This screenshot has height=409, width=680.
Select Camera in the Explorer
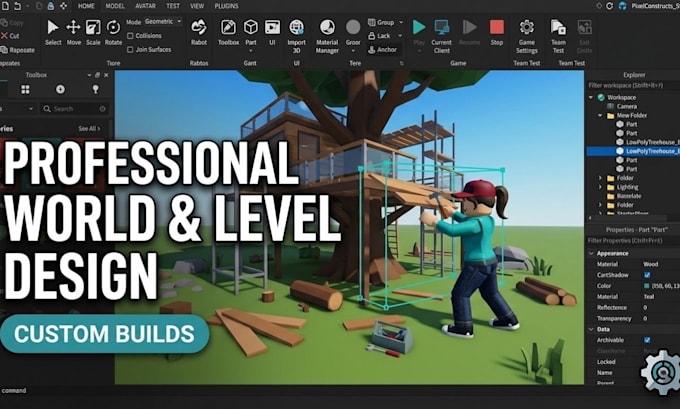[x=627, y=106]
